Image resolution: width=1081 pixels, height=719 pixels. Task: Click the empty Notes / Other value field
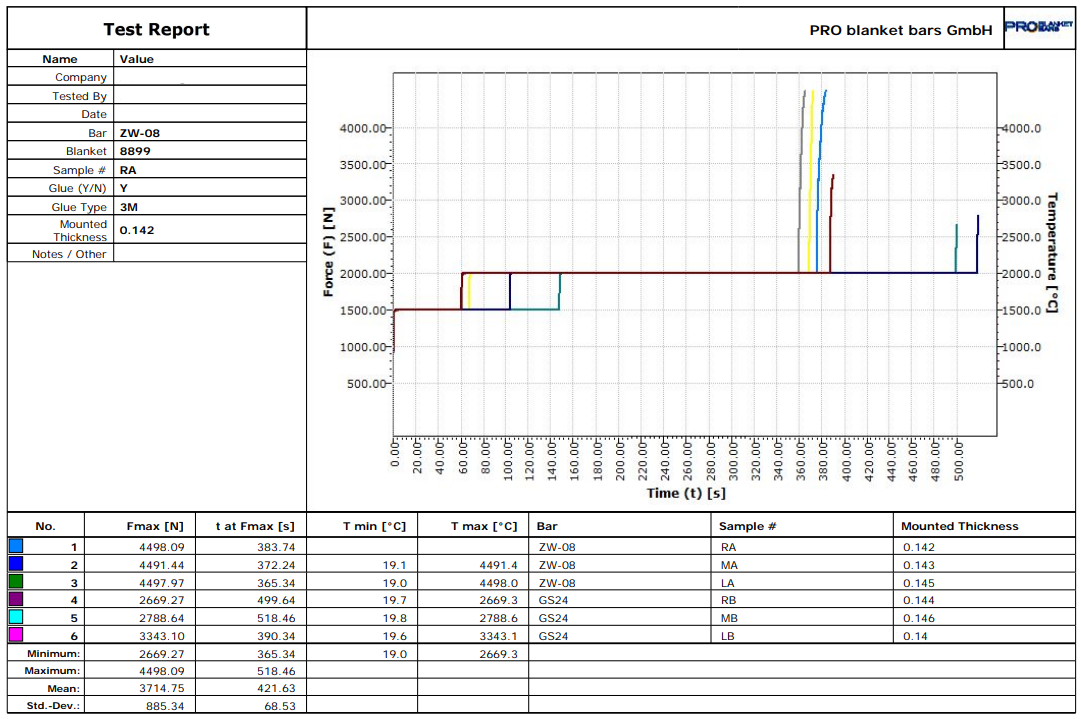[x=210, y=253]
